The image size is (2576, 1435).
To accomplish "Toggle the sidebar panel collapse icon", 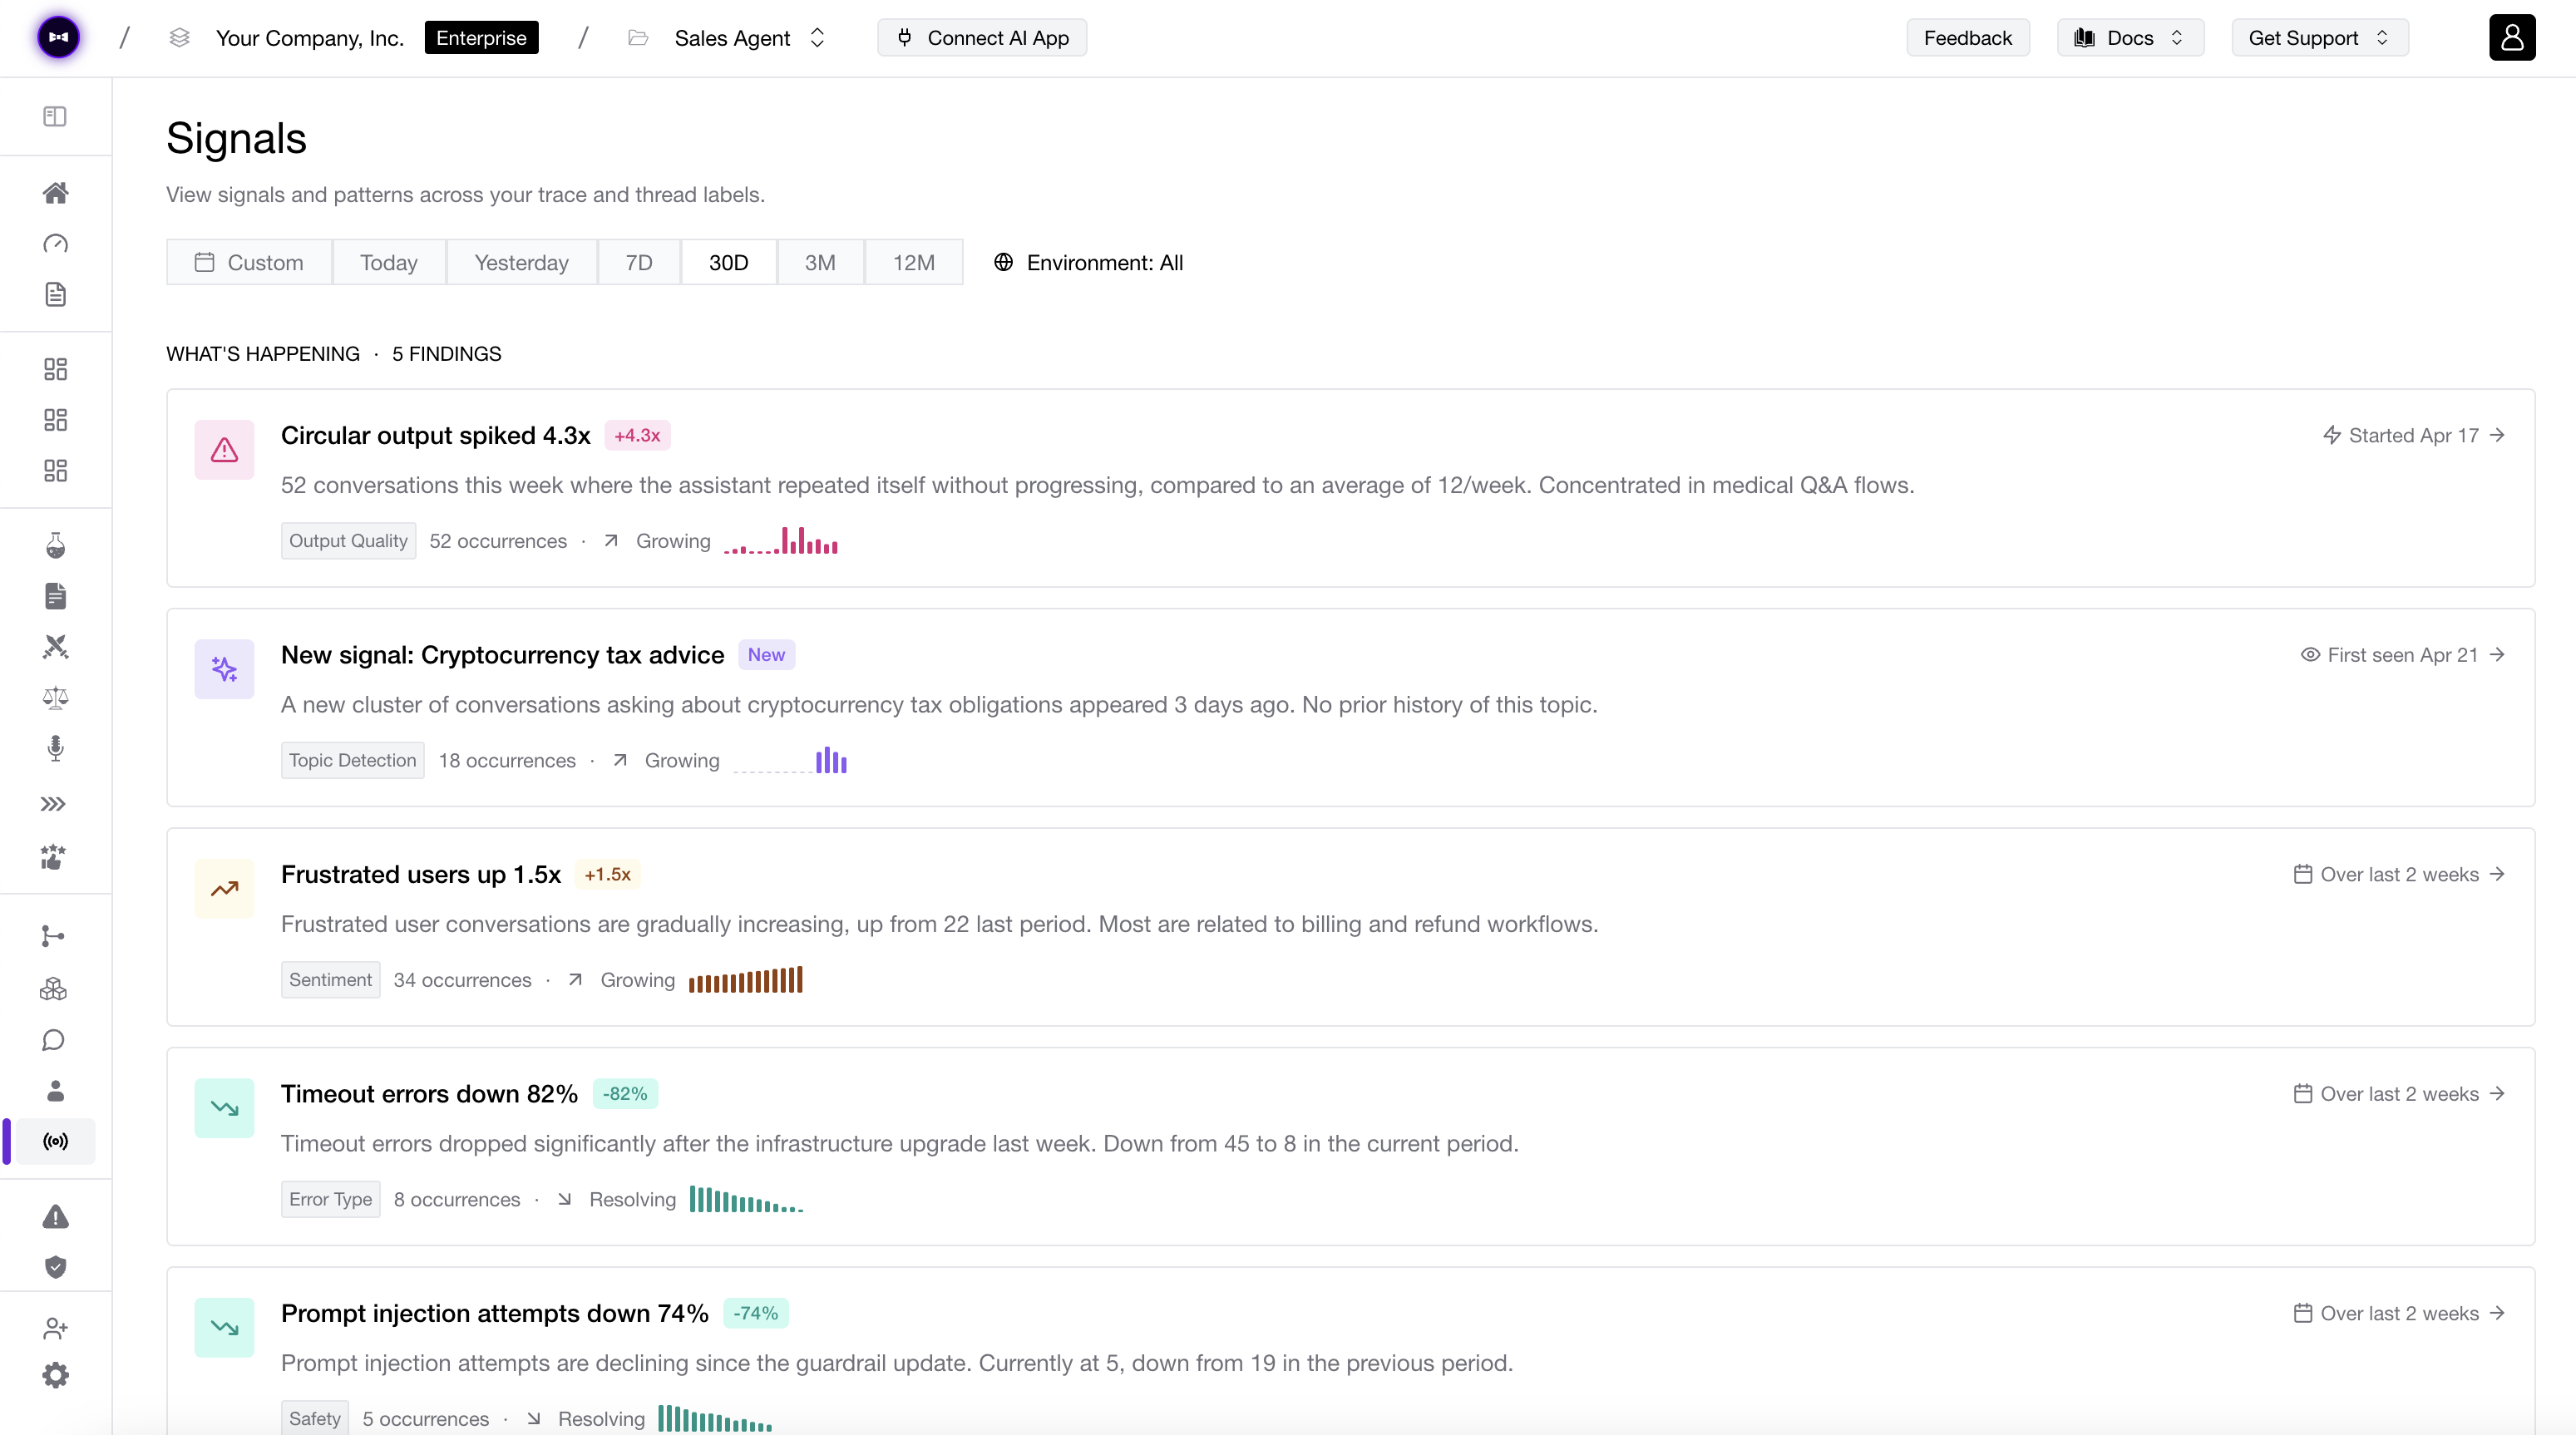I will 53,116.
